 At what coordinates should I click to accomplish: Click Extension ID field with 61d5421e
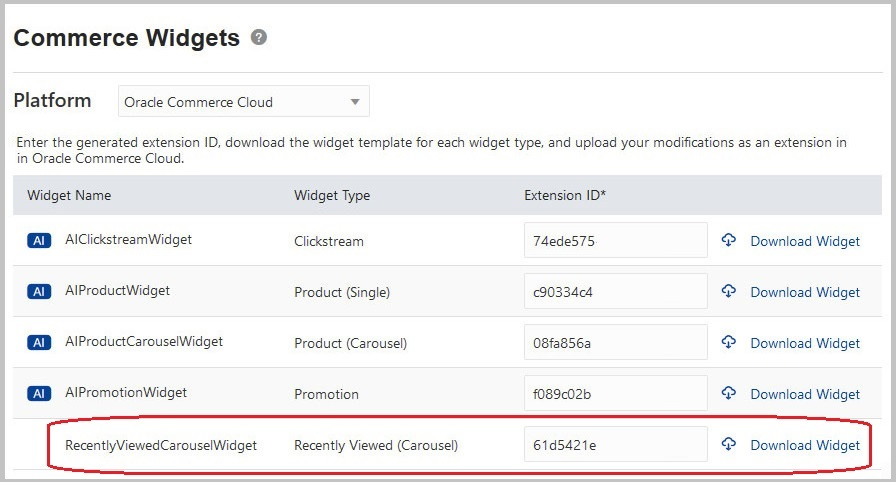click(x=615, y=445)
